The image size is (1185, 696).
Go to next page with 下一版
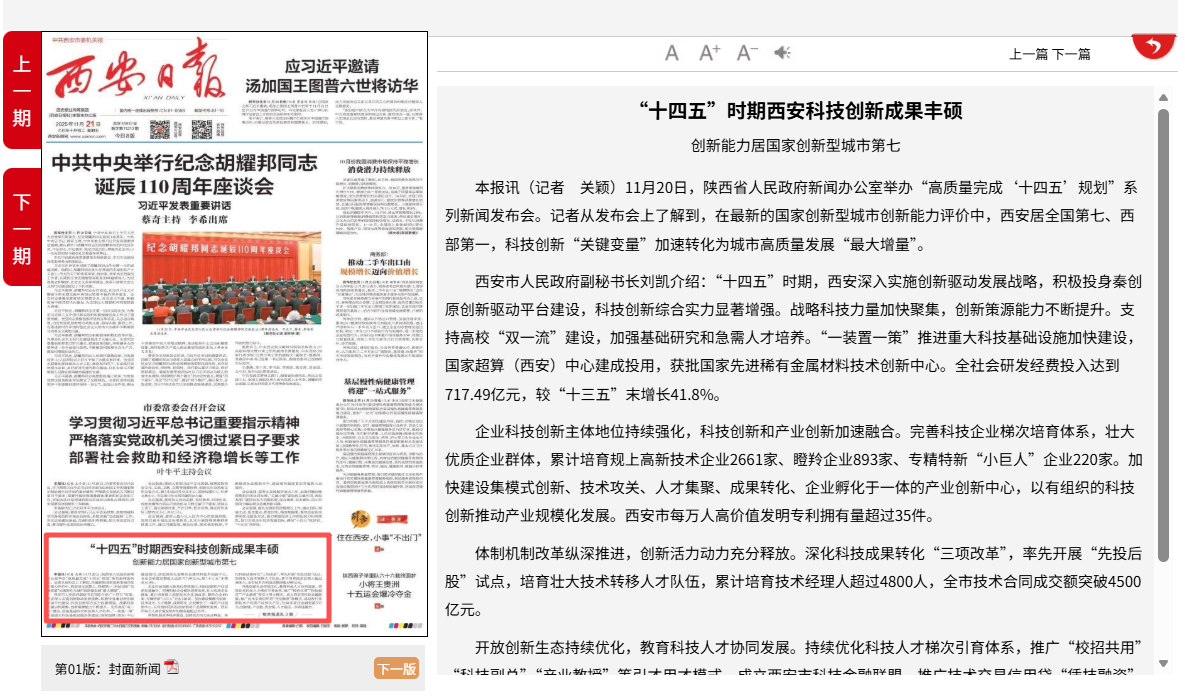click(x=396, y=669)
